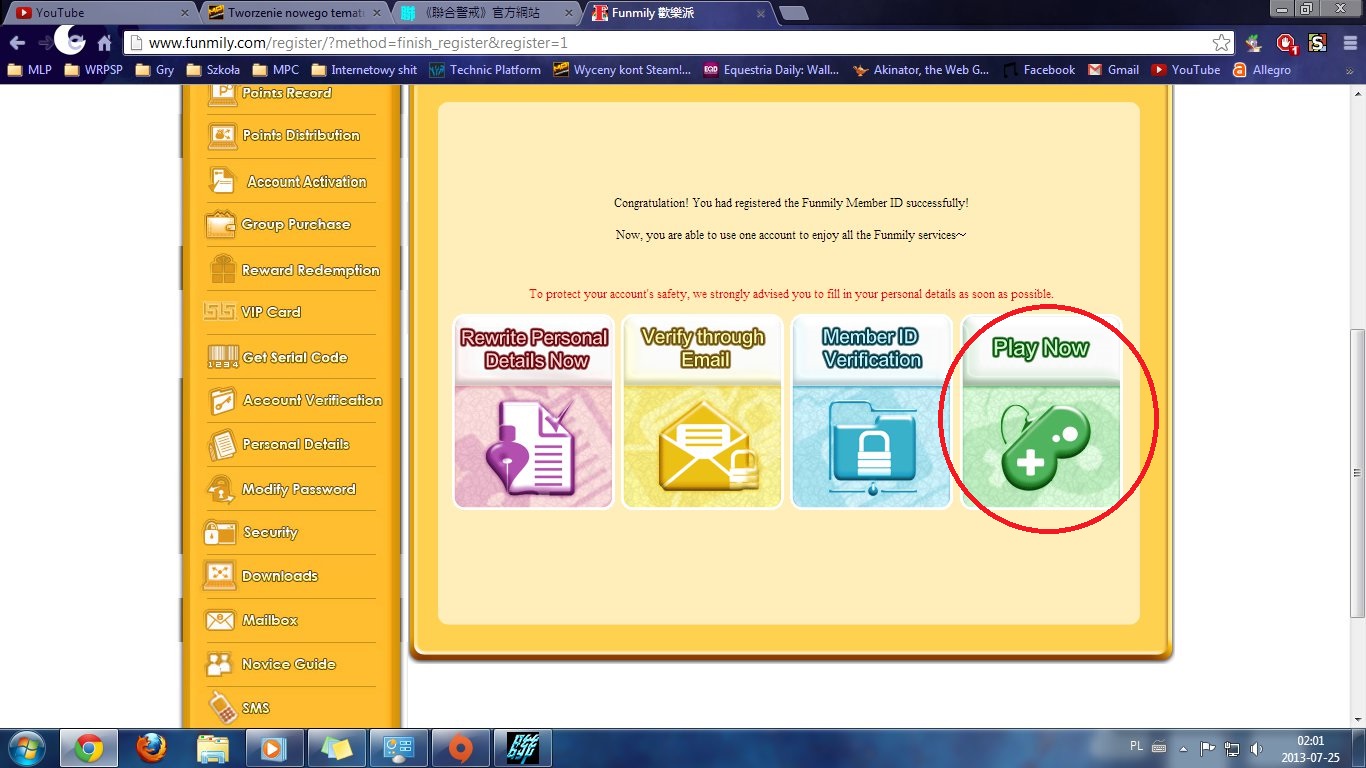Open Gry bookmarks folder
Viewport: 1366px width, 768px height.
(154, 70)
